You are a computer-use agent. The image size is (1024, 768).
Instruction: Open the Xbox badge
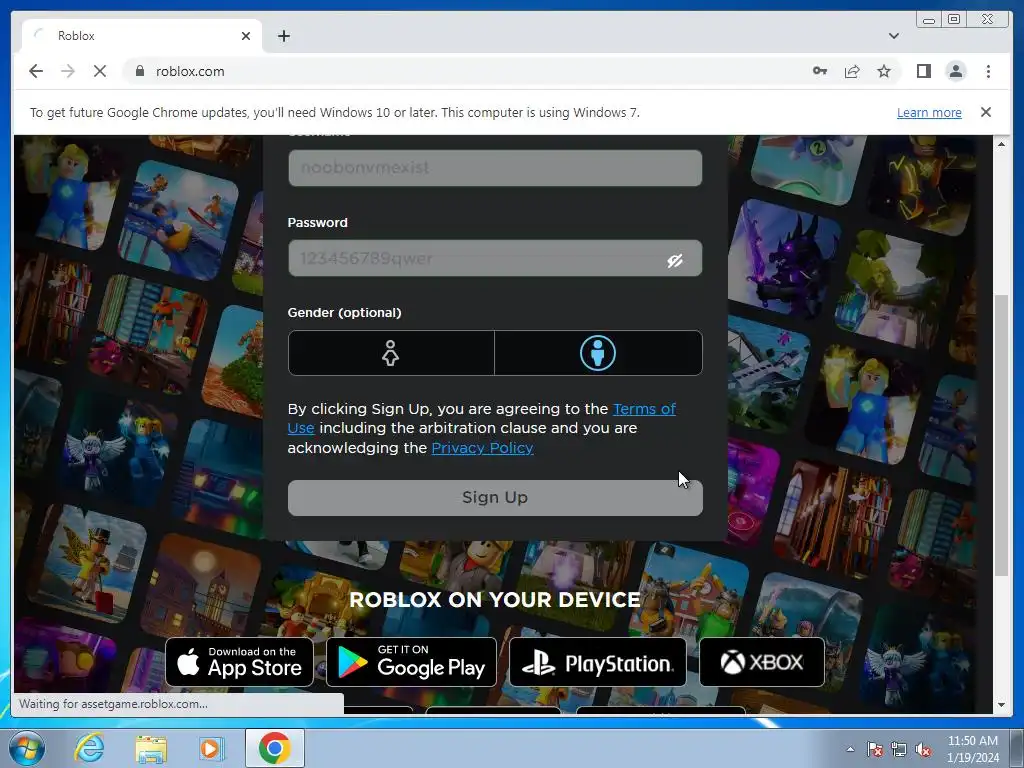pyautogui.click(x=761, y=662)
